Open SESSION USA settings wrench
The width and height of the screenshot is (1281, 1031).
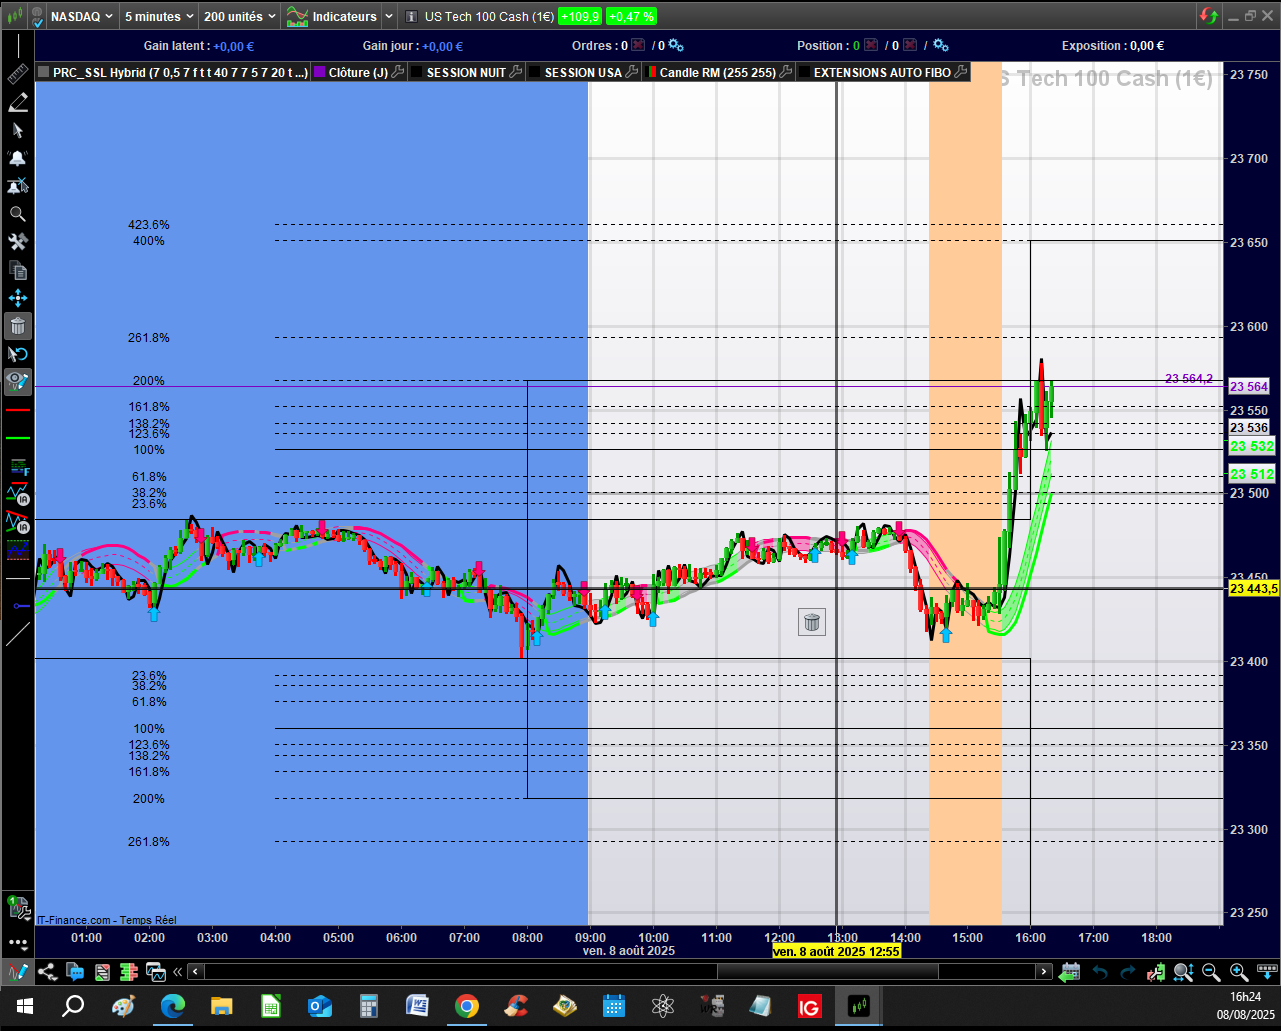tap(632, 72)
